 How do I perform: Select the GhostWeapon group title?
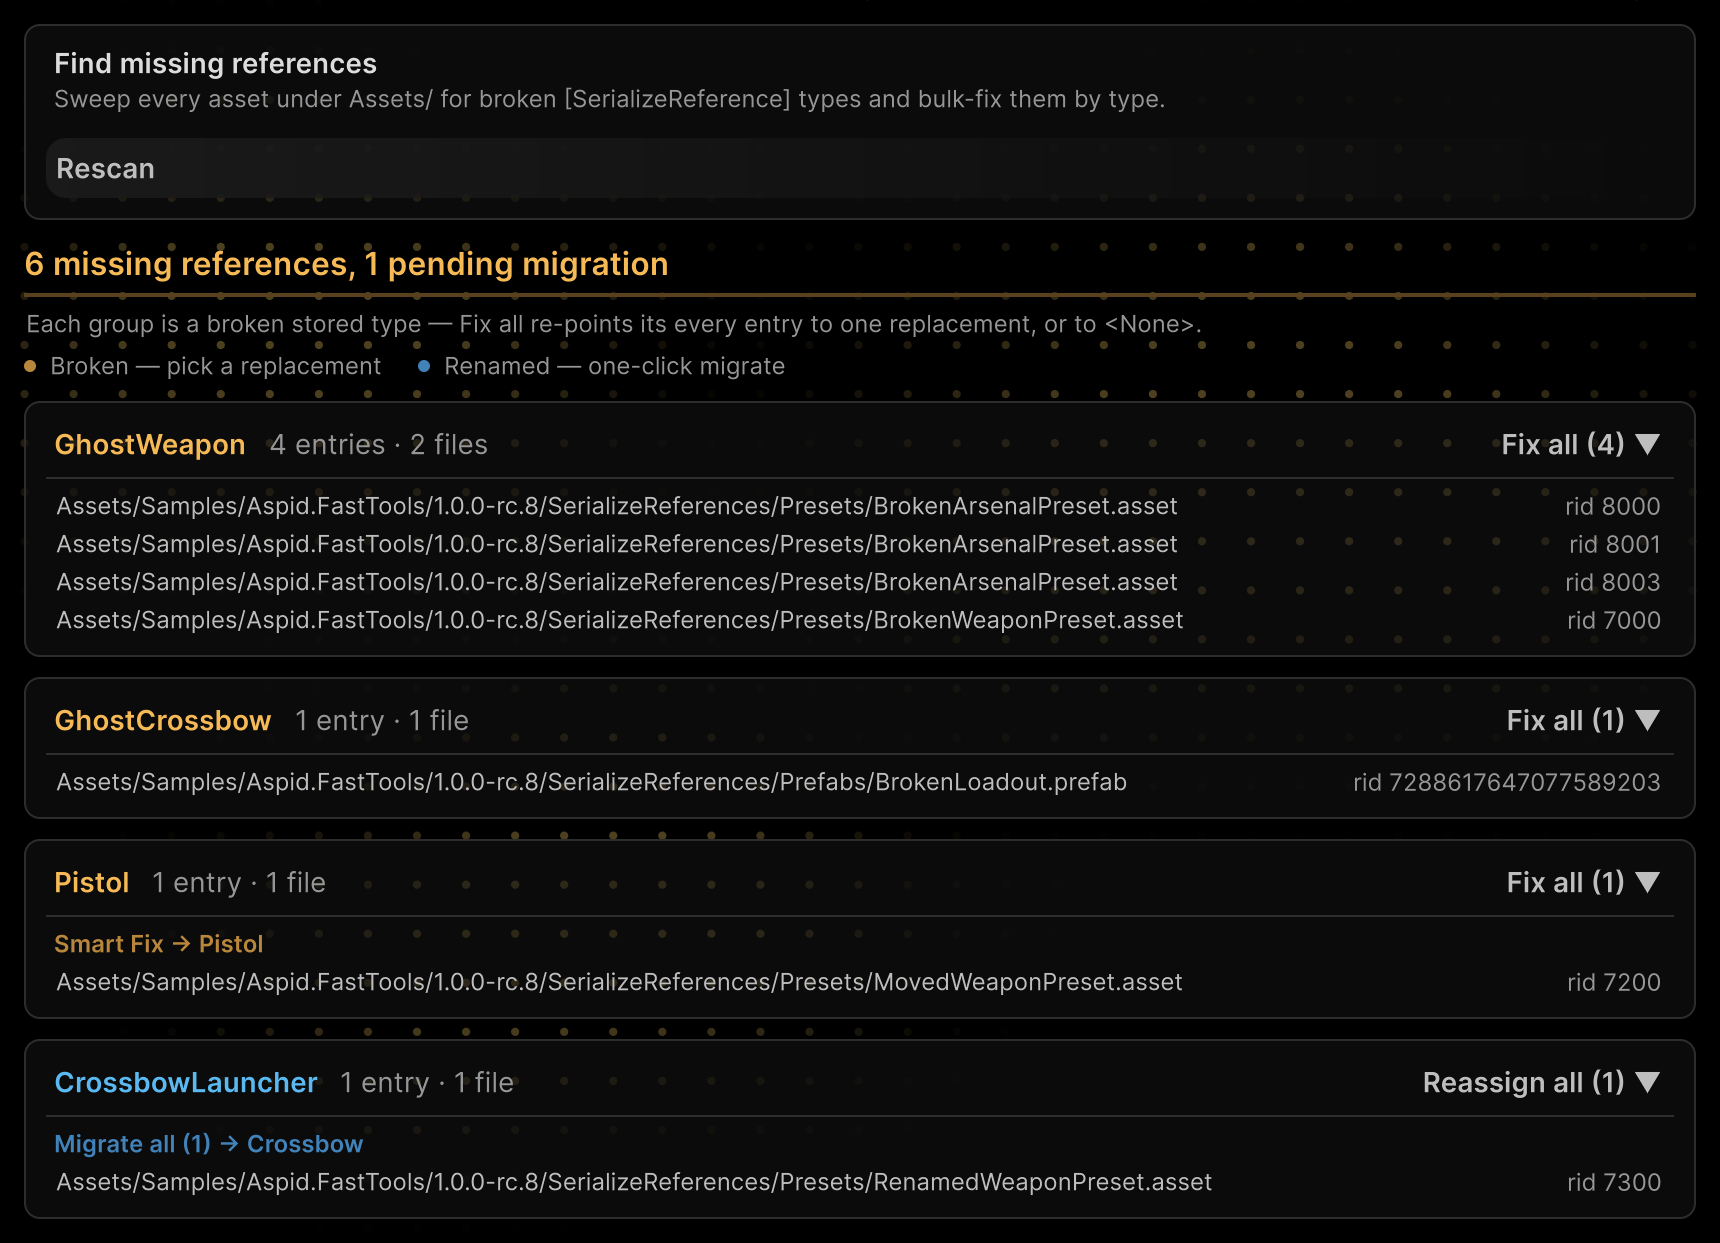150,444
